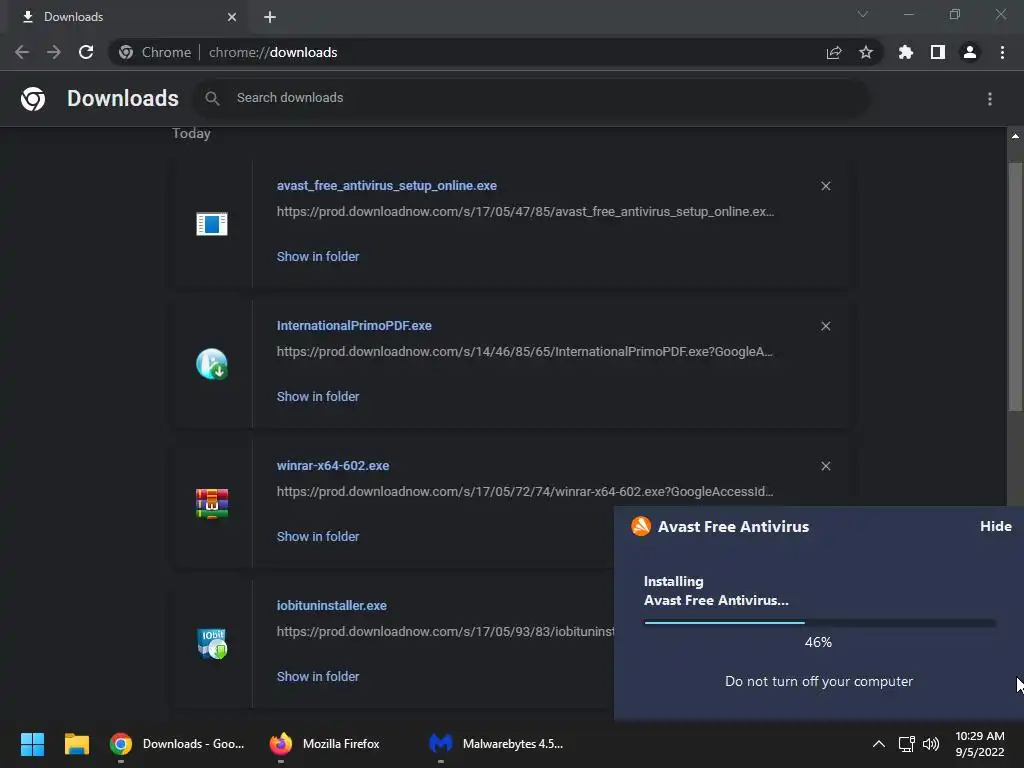Click the WinRAR books icon
Viewport: 1024px width, 768px height.
tap(212, 504)
